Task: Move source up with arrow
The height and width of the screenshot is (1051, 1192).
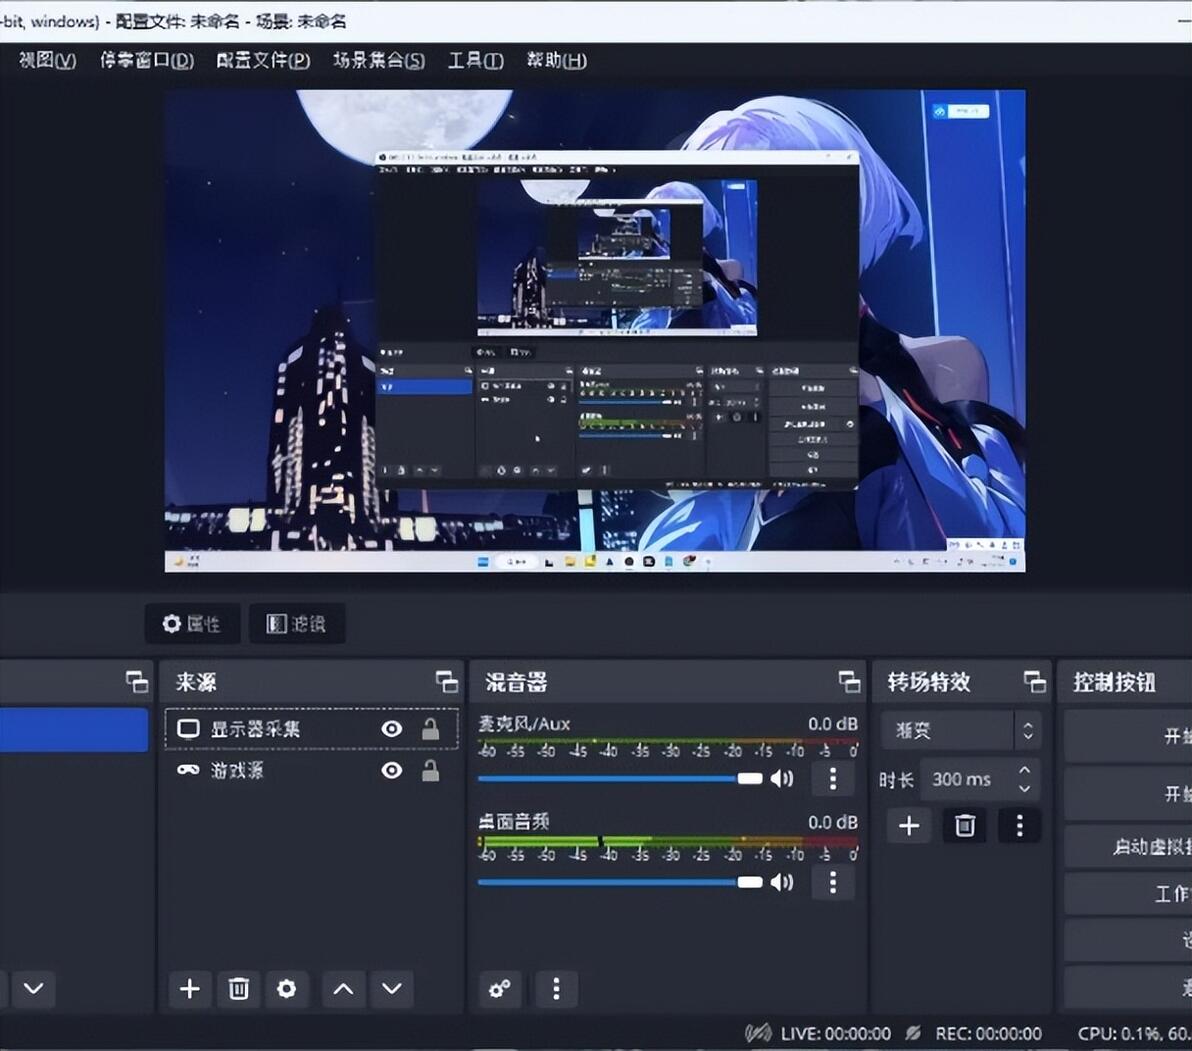Action: coord(344,989)
